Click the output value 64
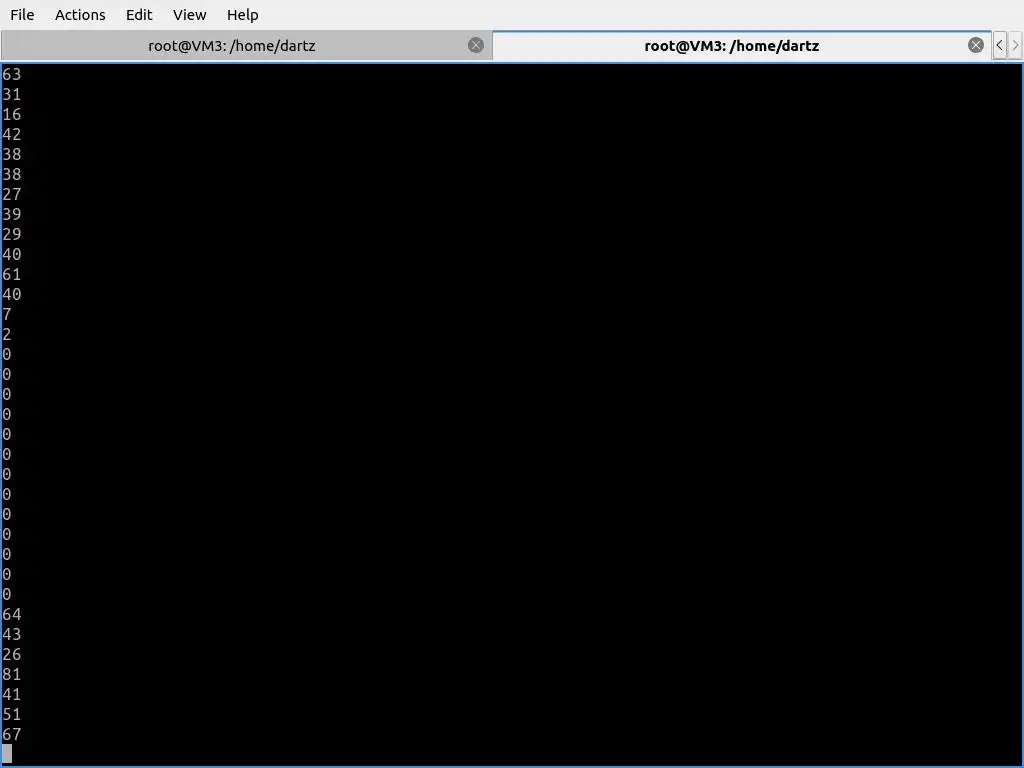 pyautogui.click(x=12, y=615)
